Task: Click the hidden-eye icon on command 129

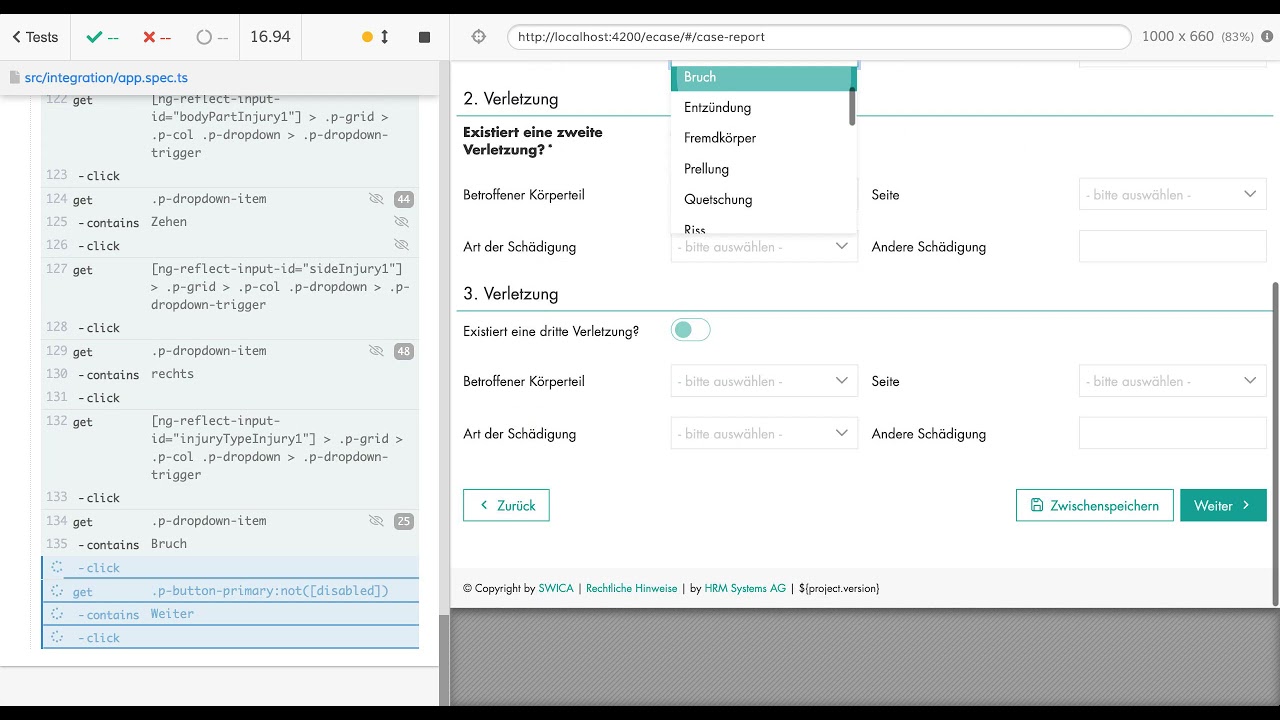Action: (376, 351)
